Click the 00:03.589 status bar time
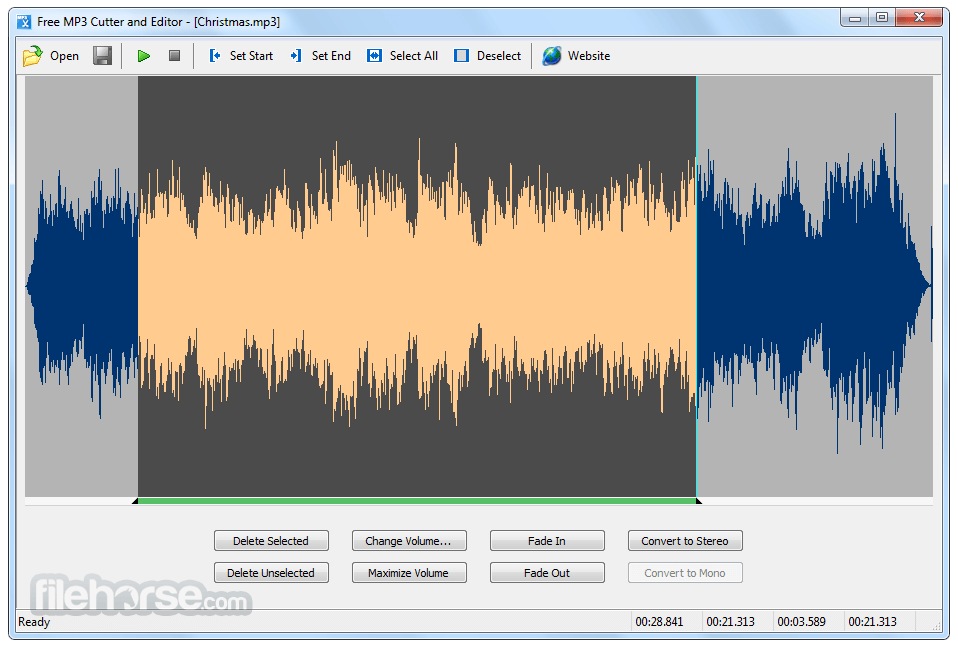 point(801,622)
